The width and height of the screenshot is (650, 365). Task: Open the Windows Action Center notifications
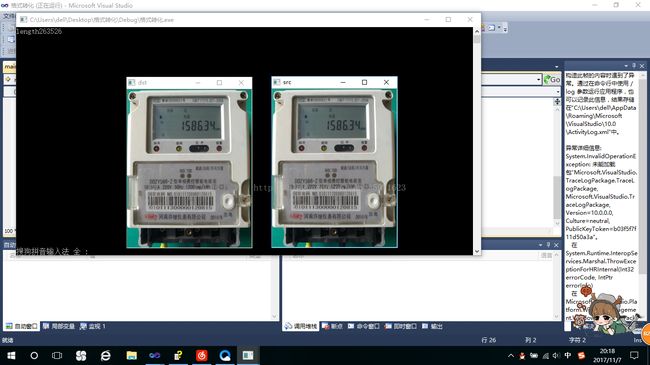[634, 355]
